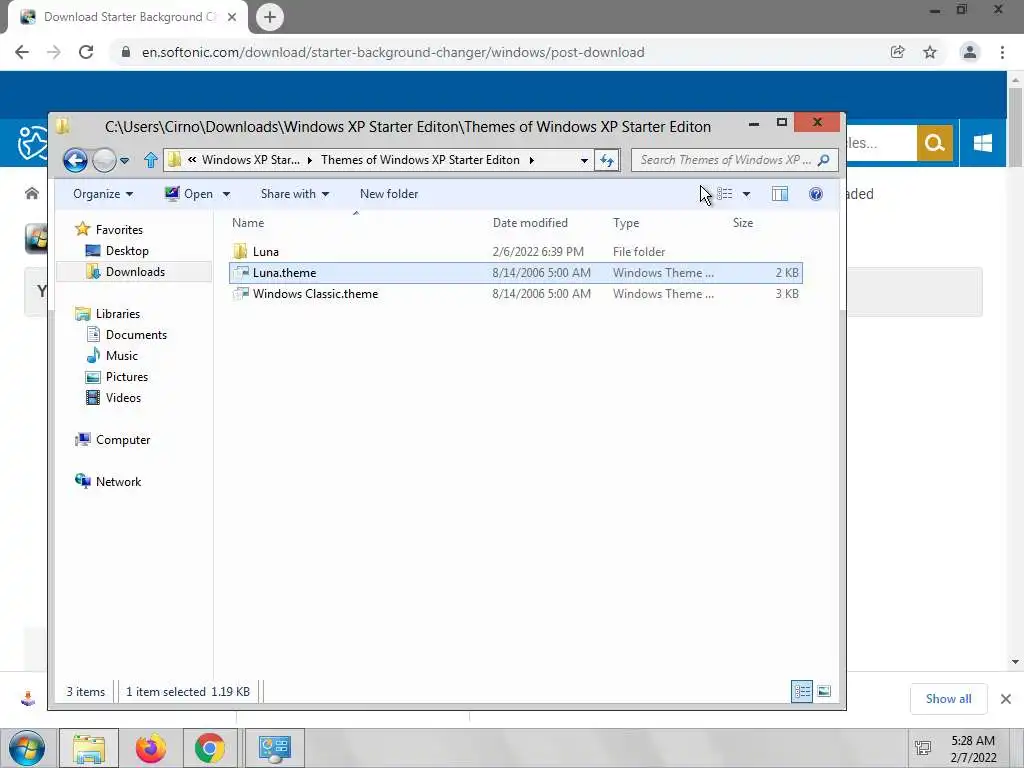This screenshot has height=768, width=1024.
Task: Click Open toolbar button
Action: click(189, 194)
